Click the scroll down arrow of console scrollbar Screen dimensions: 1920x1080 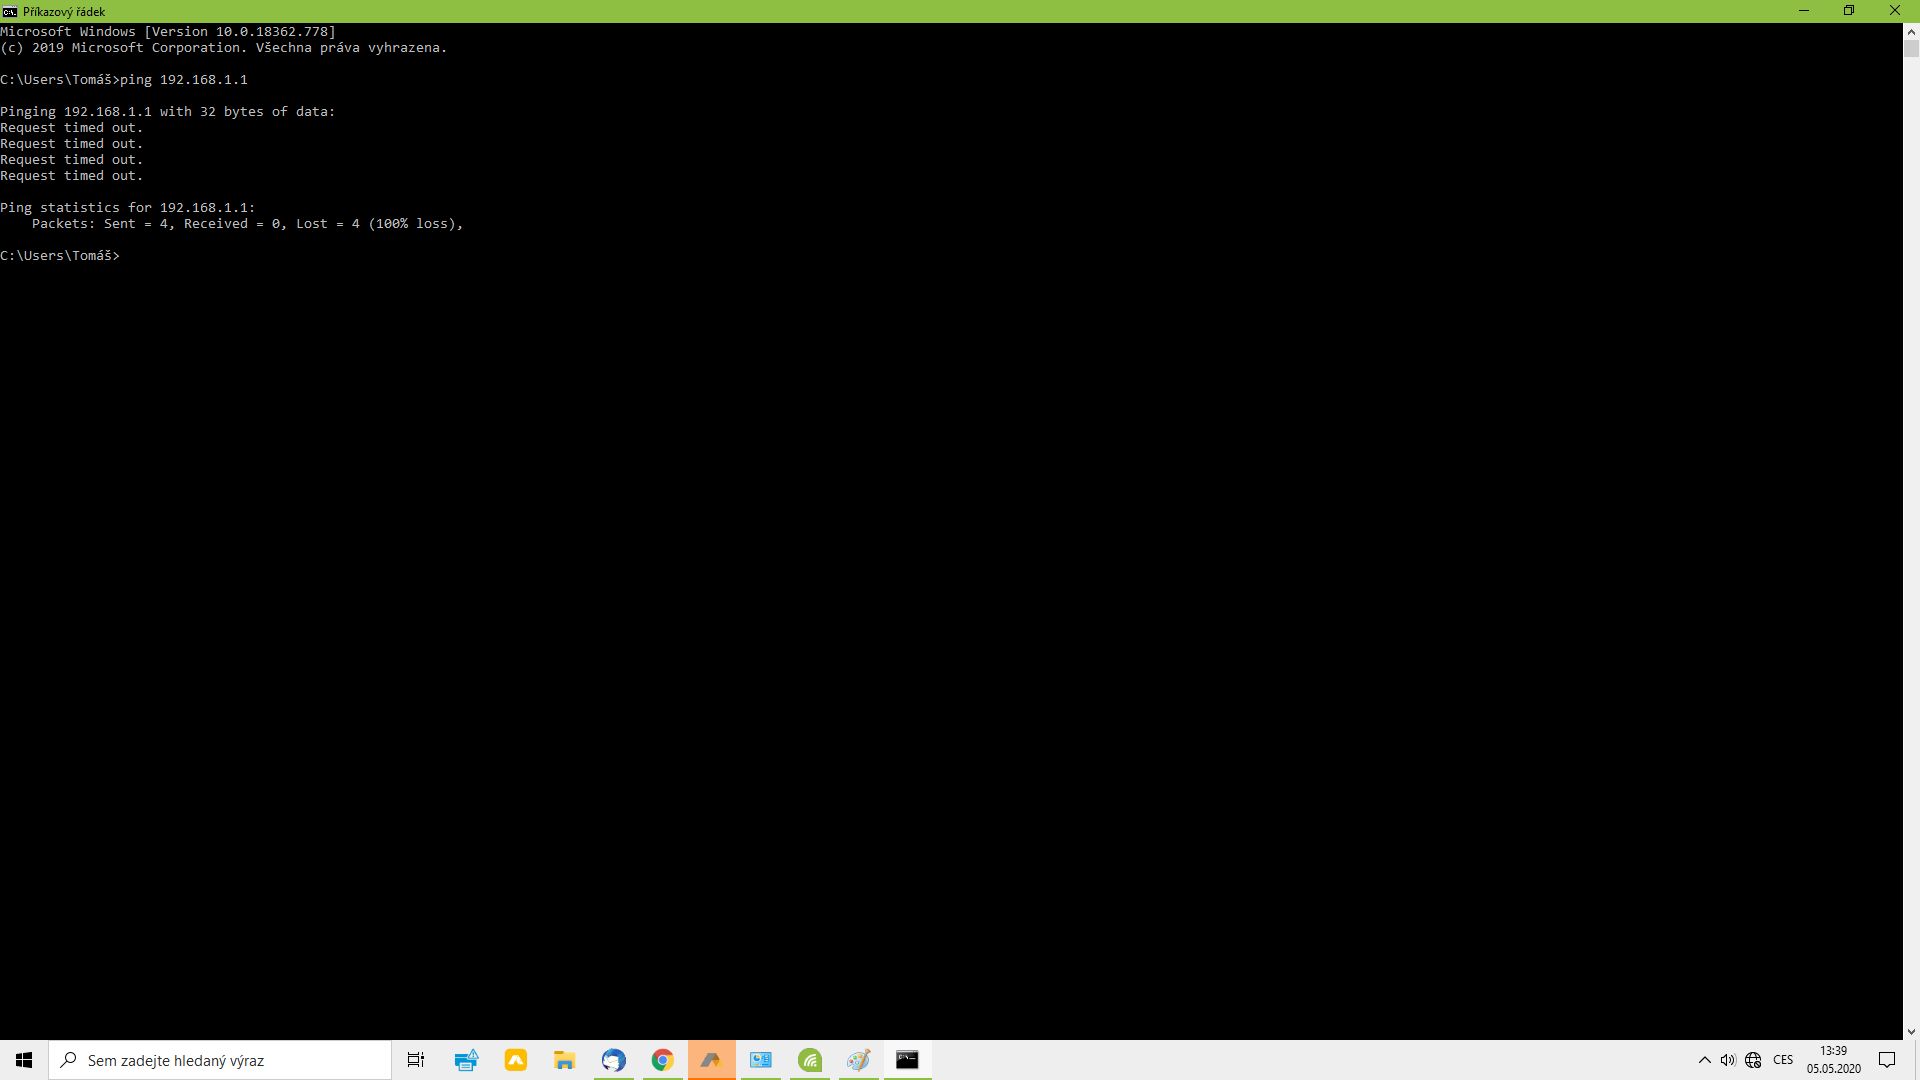(x=1911, y=1032)
